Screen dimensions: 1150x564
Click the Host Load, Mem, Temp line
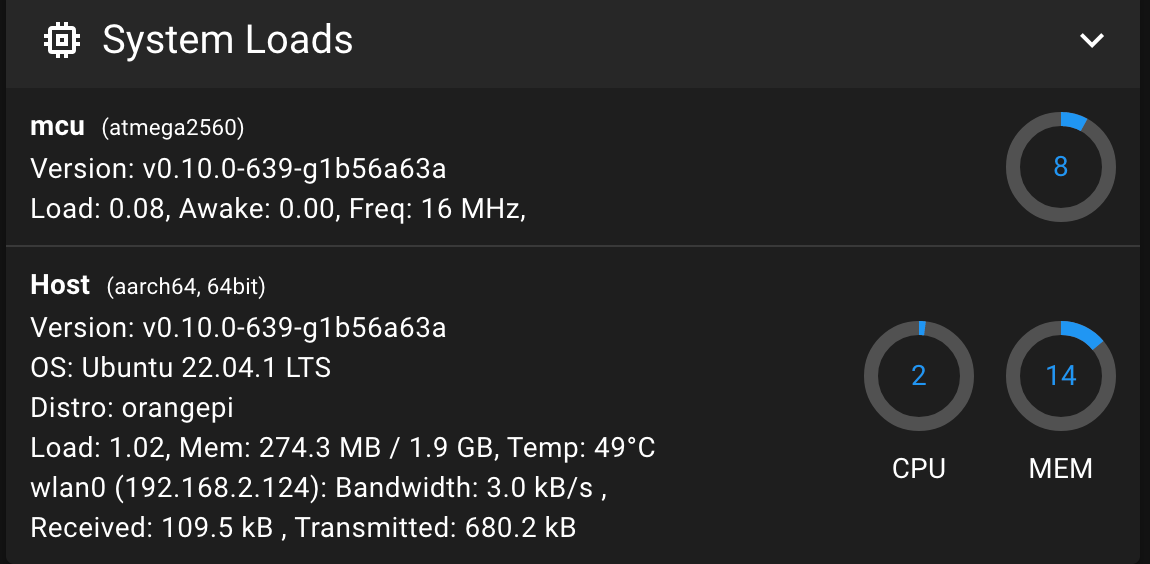tap(343, 447)
